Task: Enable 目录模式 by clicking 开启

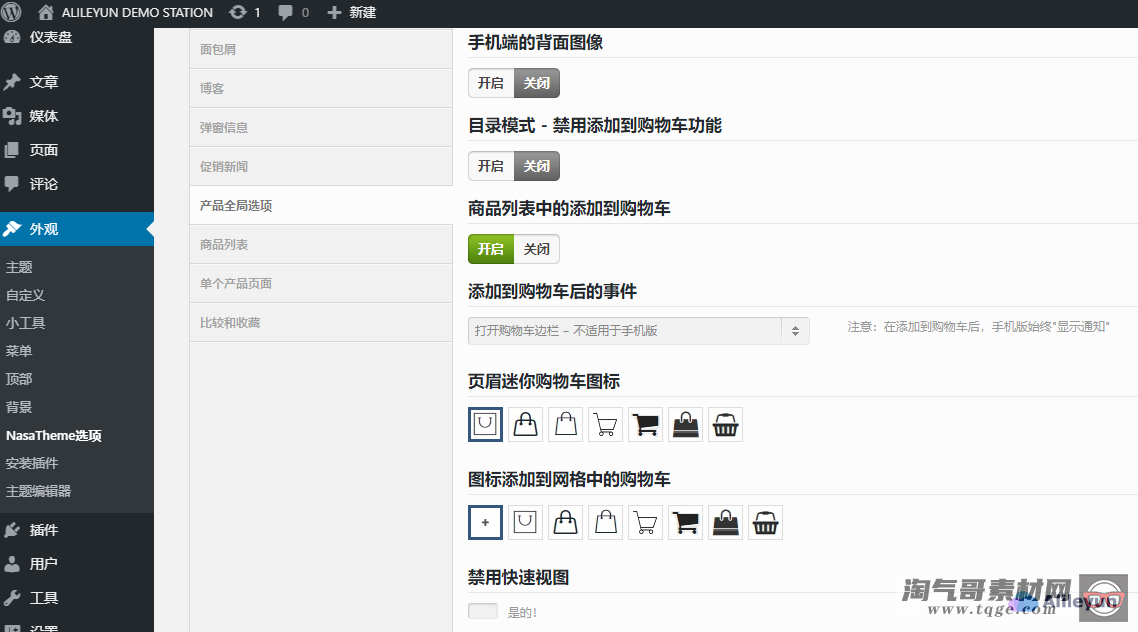Action: pos(491,166)
